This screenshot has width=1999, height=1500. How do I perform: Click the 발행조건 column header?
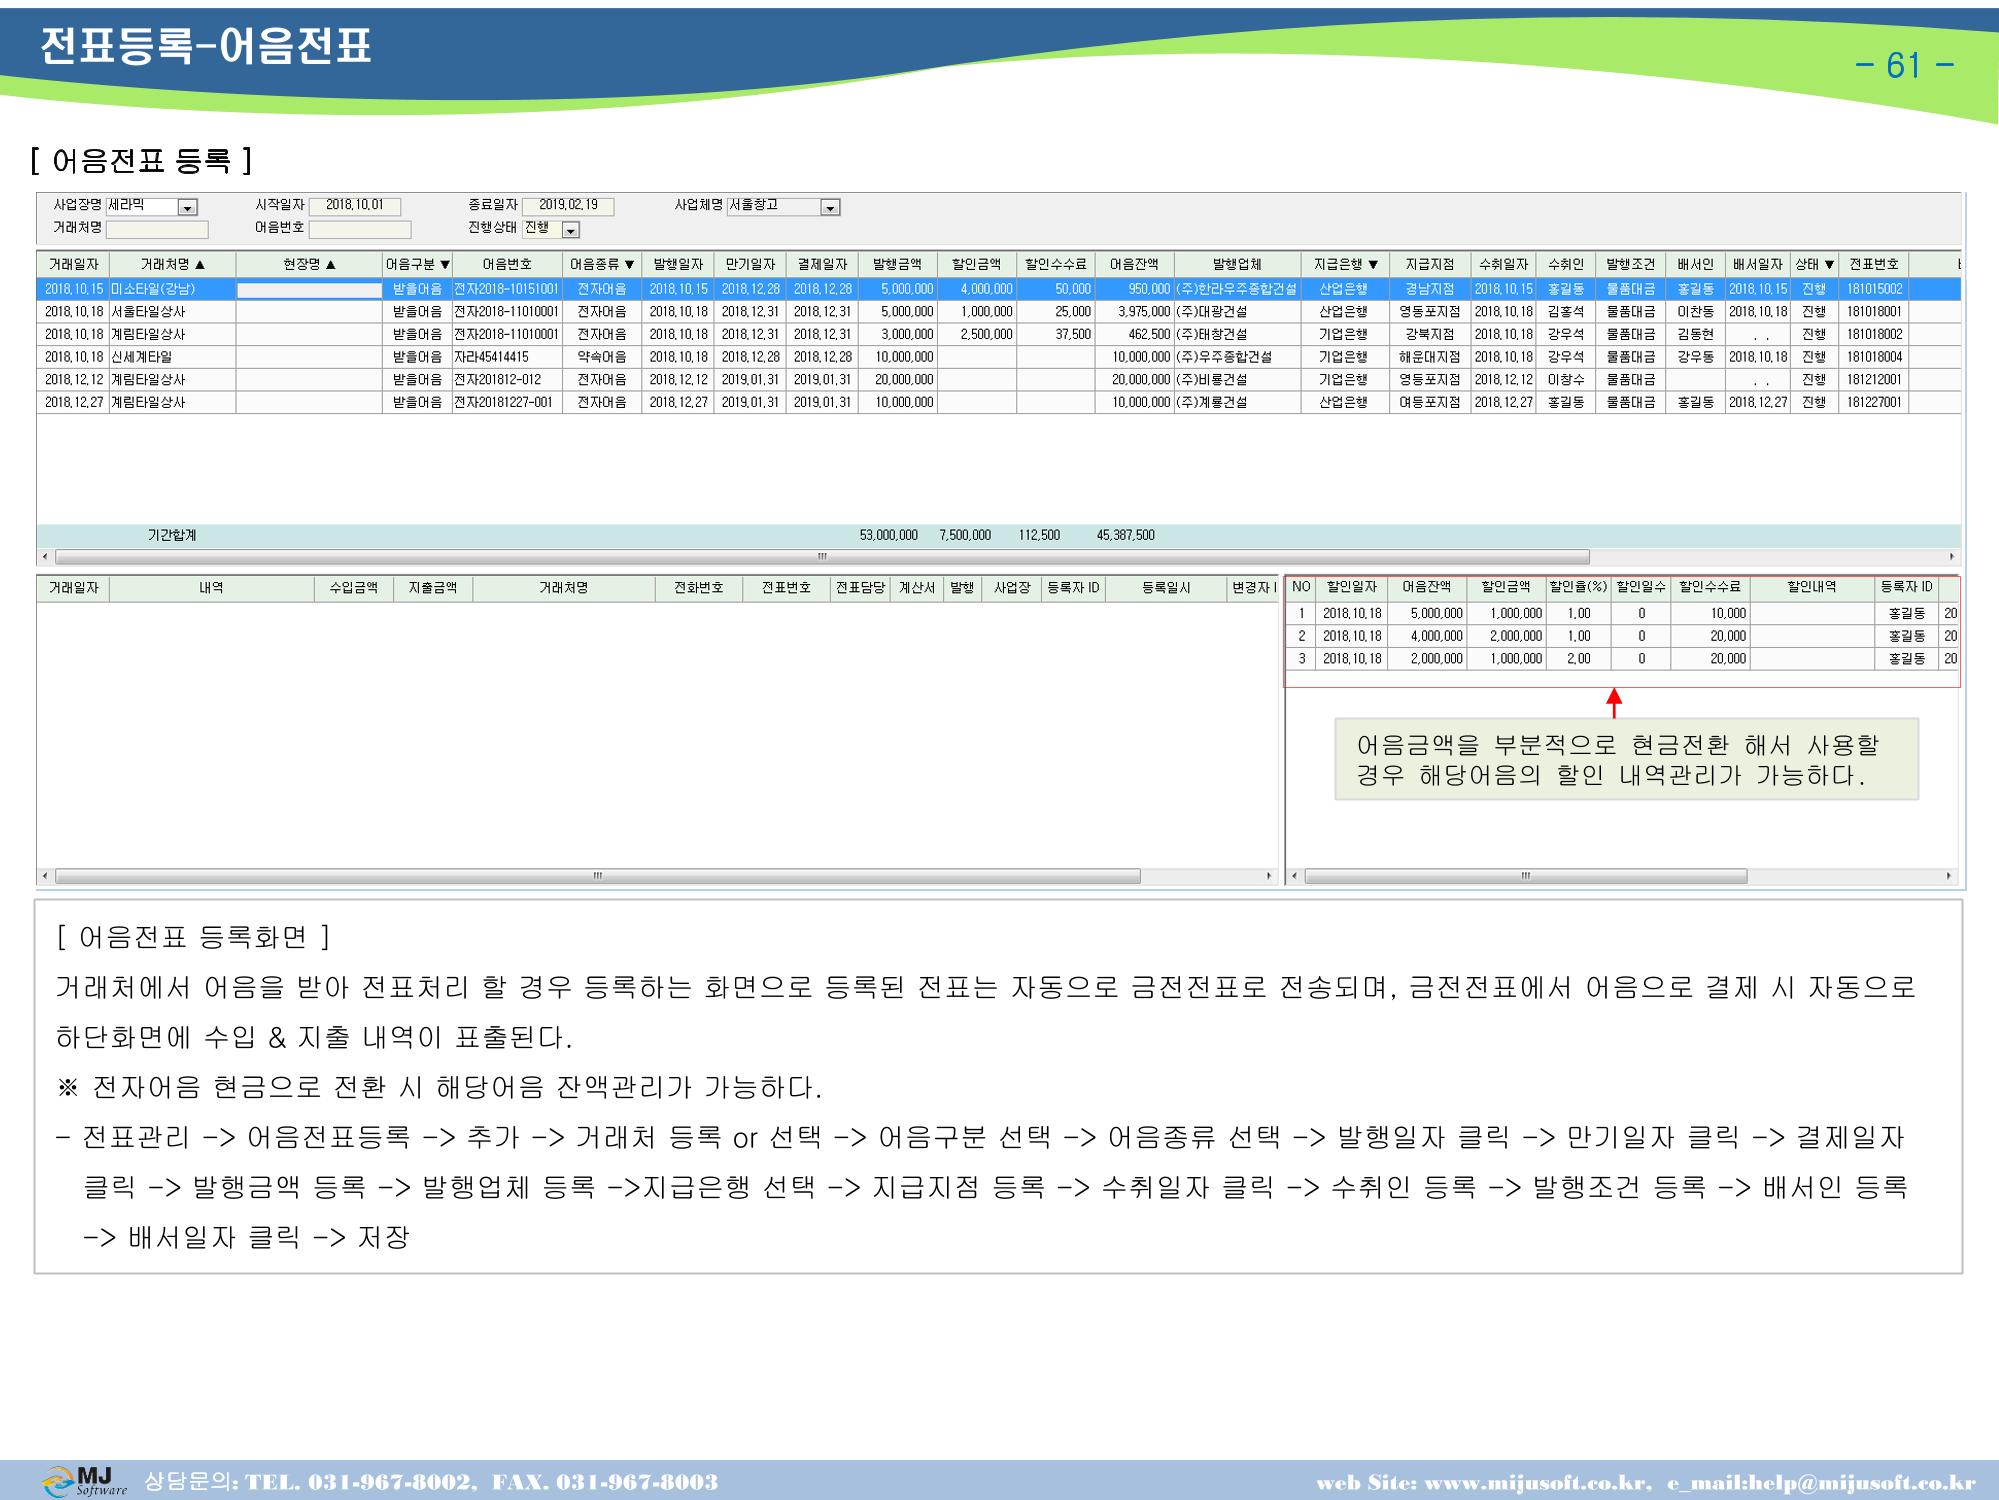point(1630,265)
